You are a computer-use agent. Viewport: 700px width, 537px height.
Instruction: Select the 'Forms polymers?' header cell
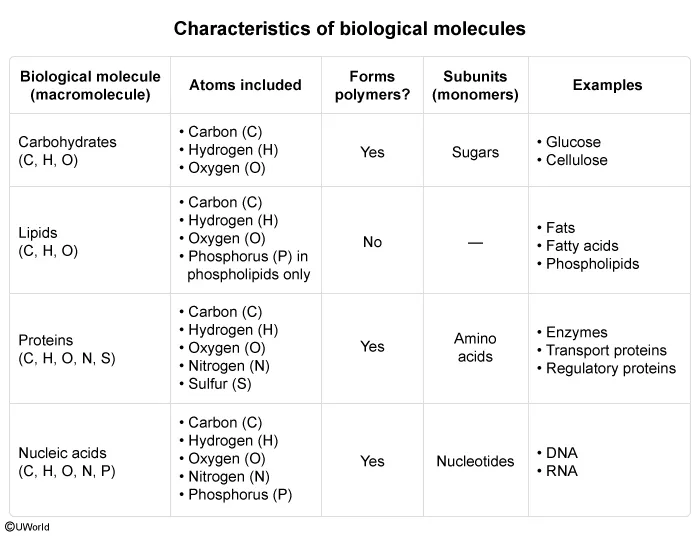pos(372,86)
